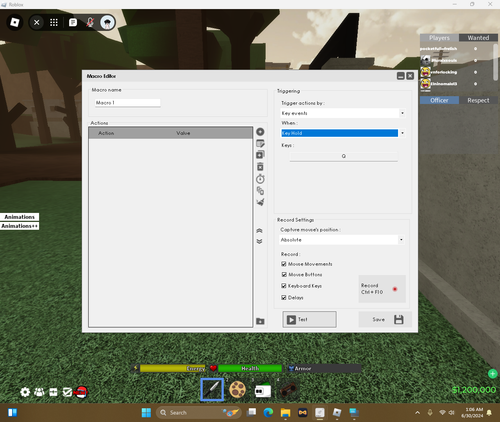The width and height of the screenshot is (500, 422).
Task: Switch to the Players tab
Action: 439,38
